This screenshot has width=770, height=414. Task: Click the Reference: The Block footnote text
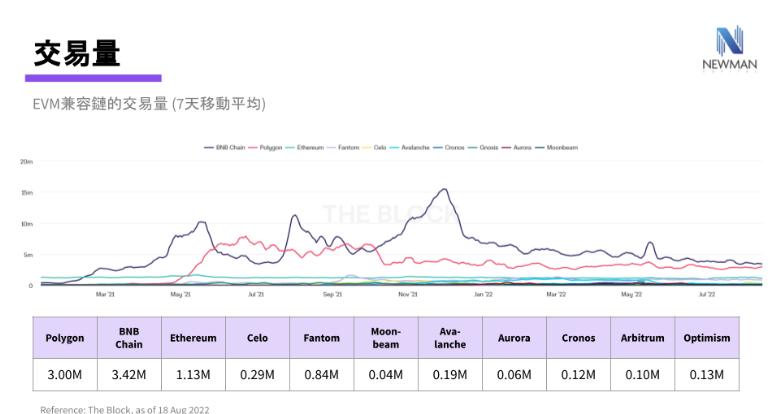[125, 409]
